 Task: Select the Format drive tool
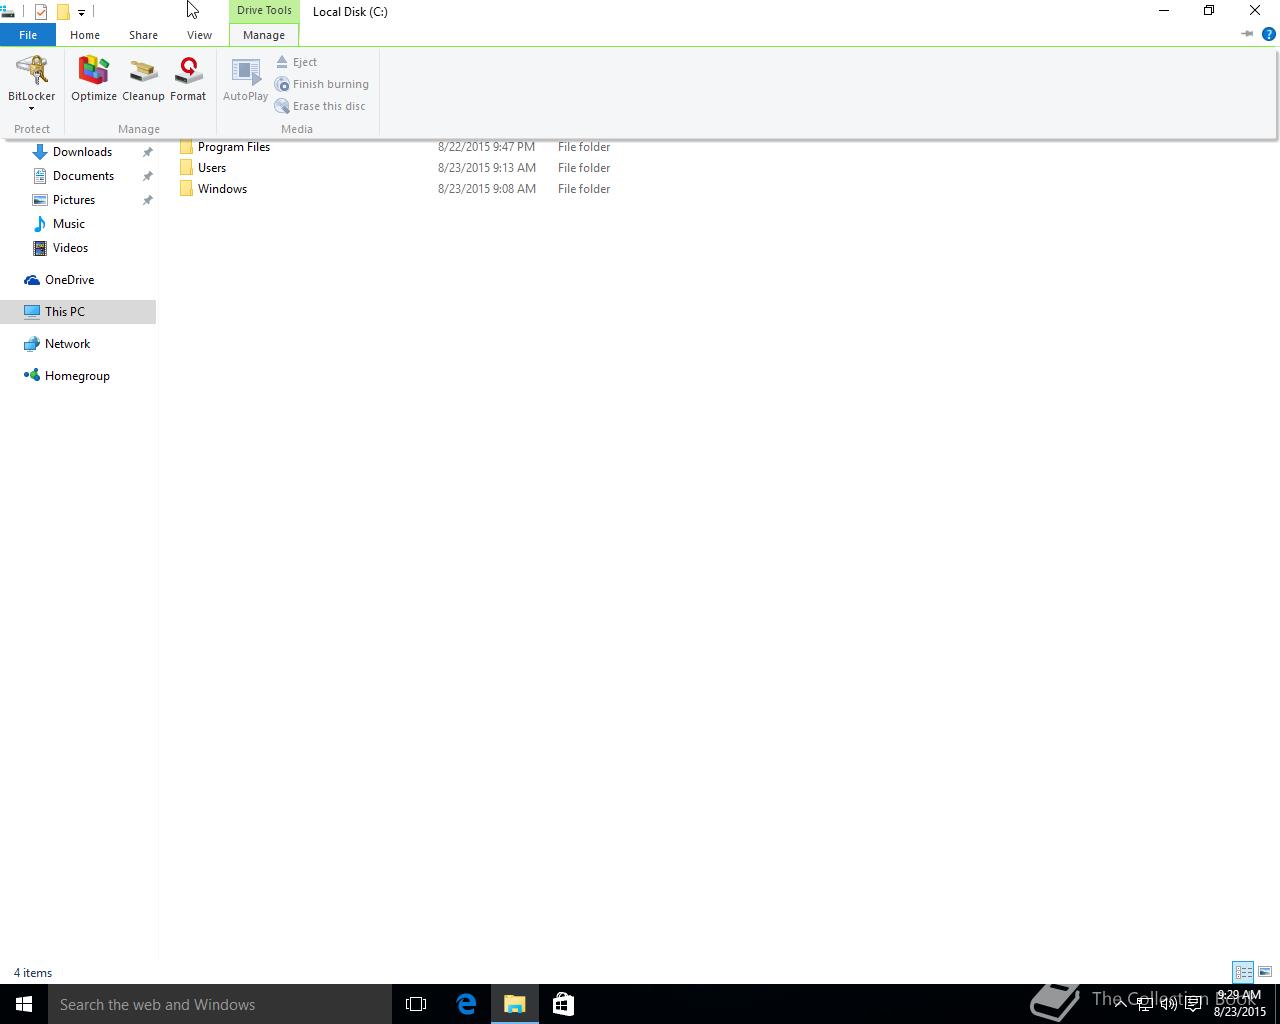pyautogui.click(x=188, y=79)
